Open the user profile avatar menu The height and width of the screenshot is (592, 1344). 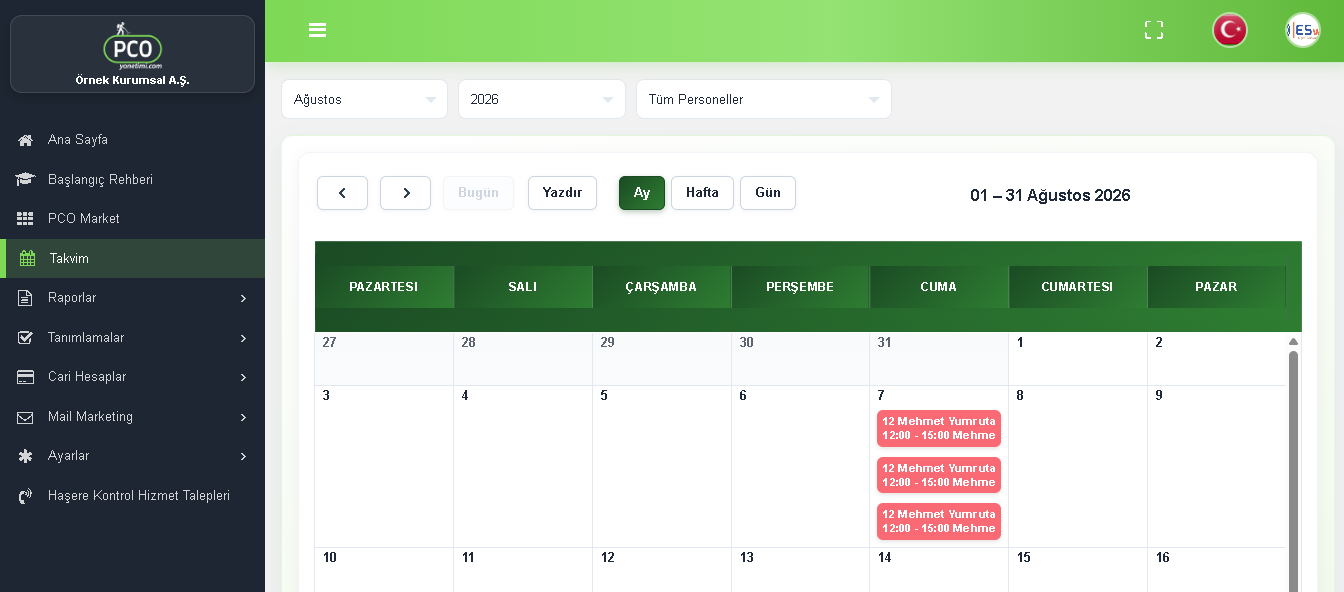[1303, 30]
